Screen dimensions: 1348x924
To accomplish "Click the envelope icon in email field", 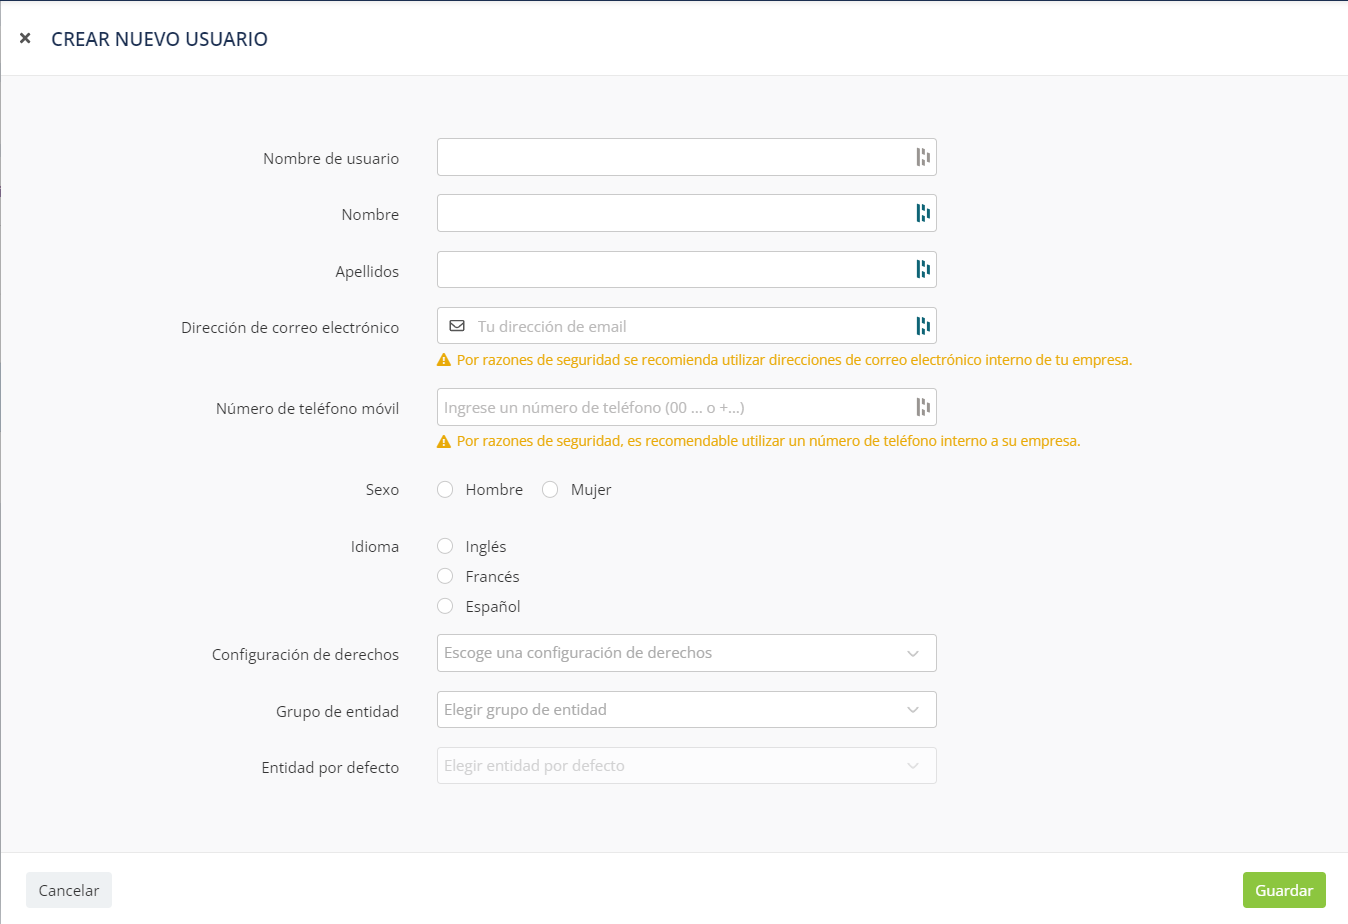I will (457, 326).
